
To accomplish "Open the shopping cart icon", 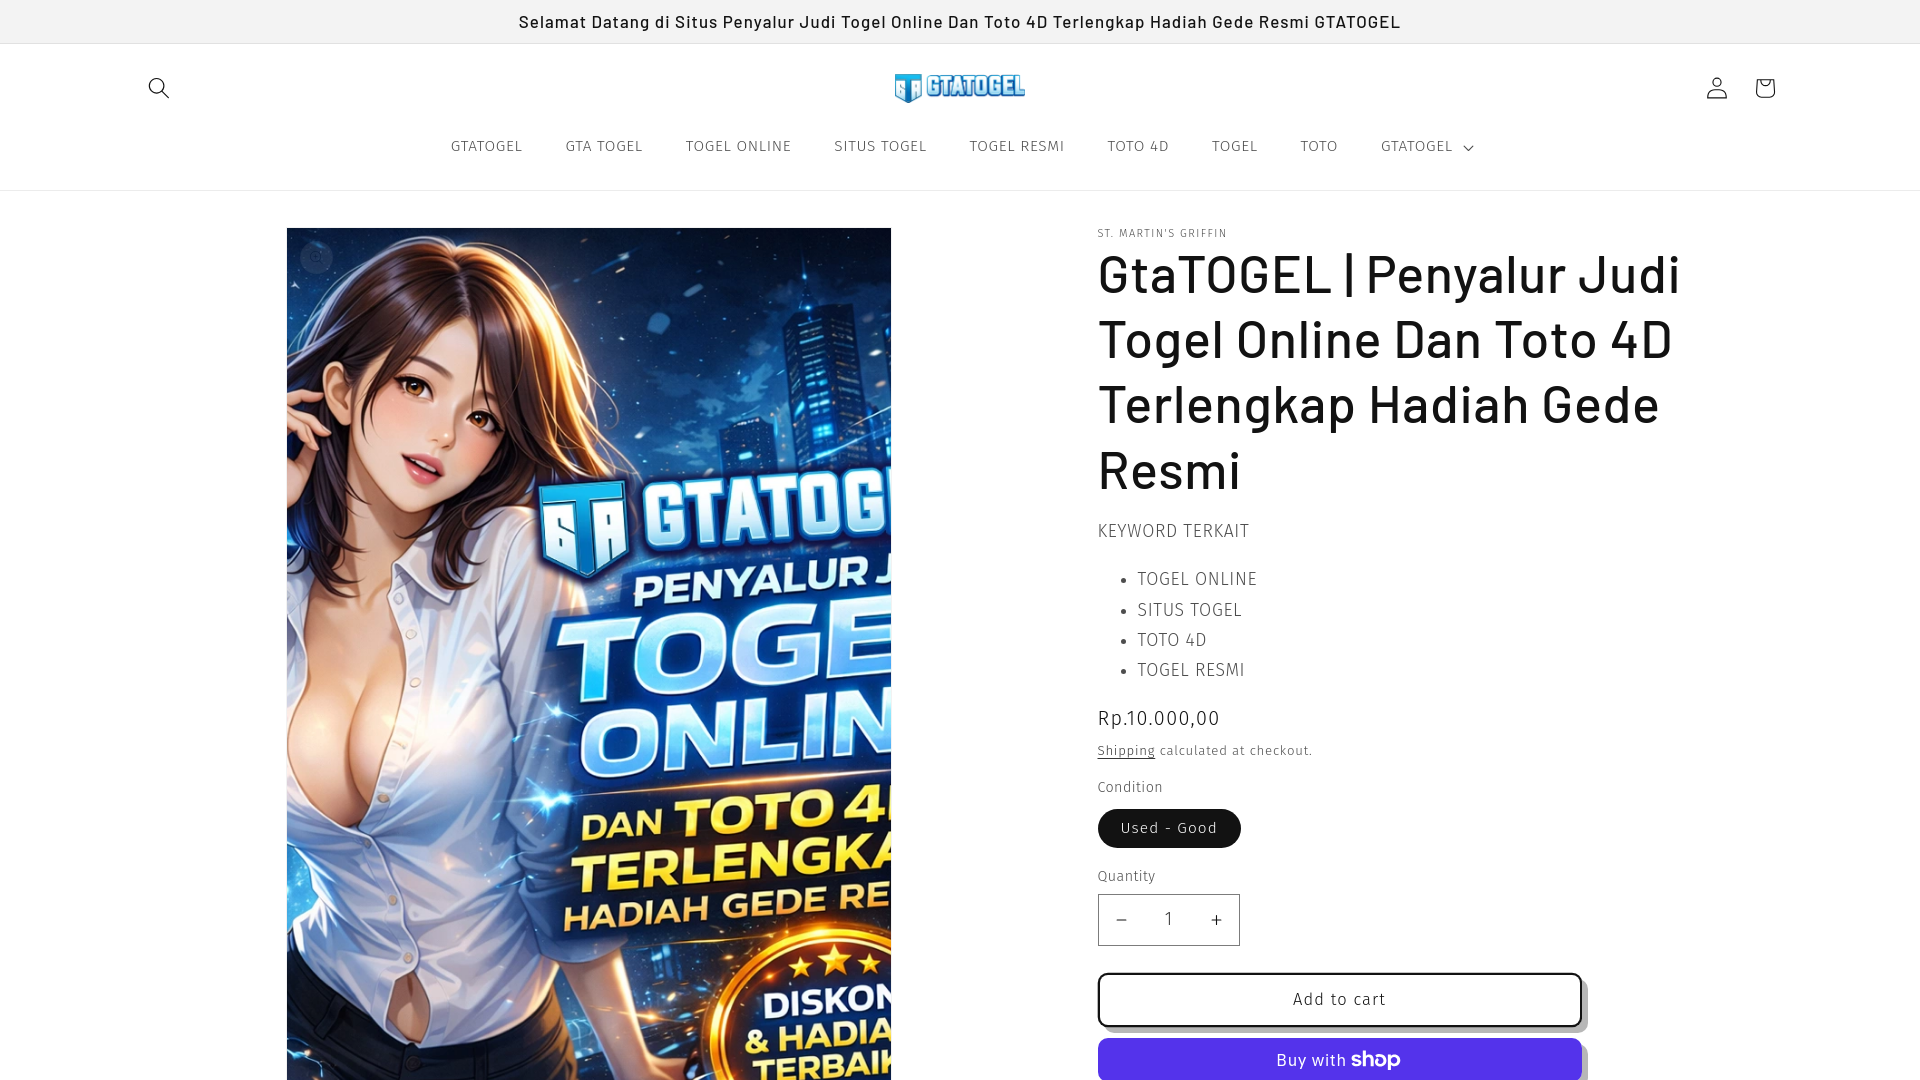I will tap(1764, 88).
